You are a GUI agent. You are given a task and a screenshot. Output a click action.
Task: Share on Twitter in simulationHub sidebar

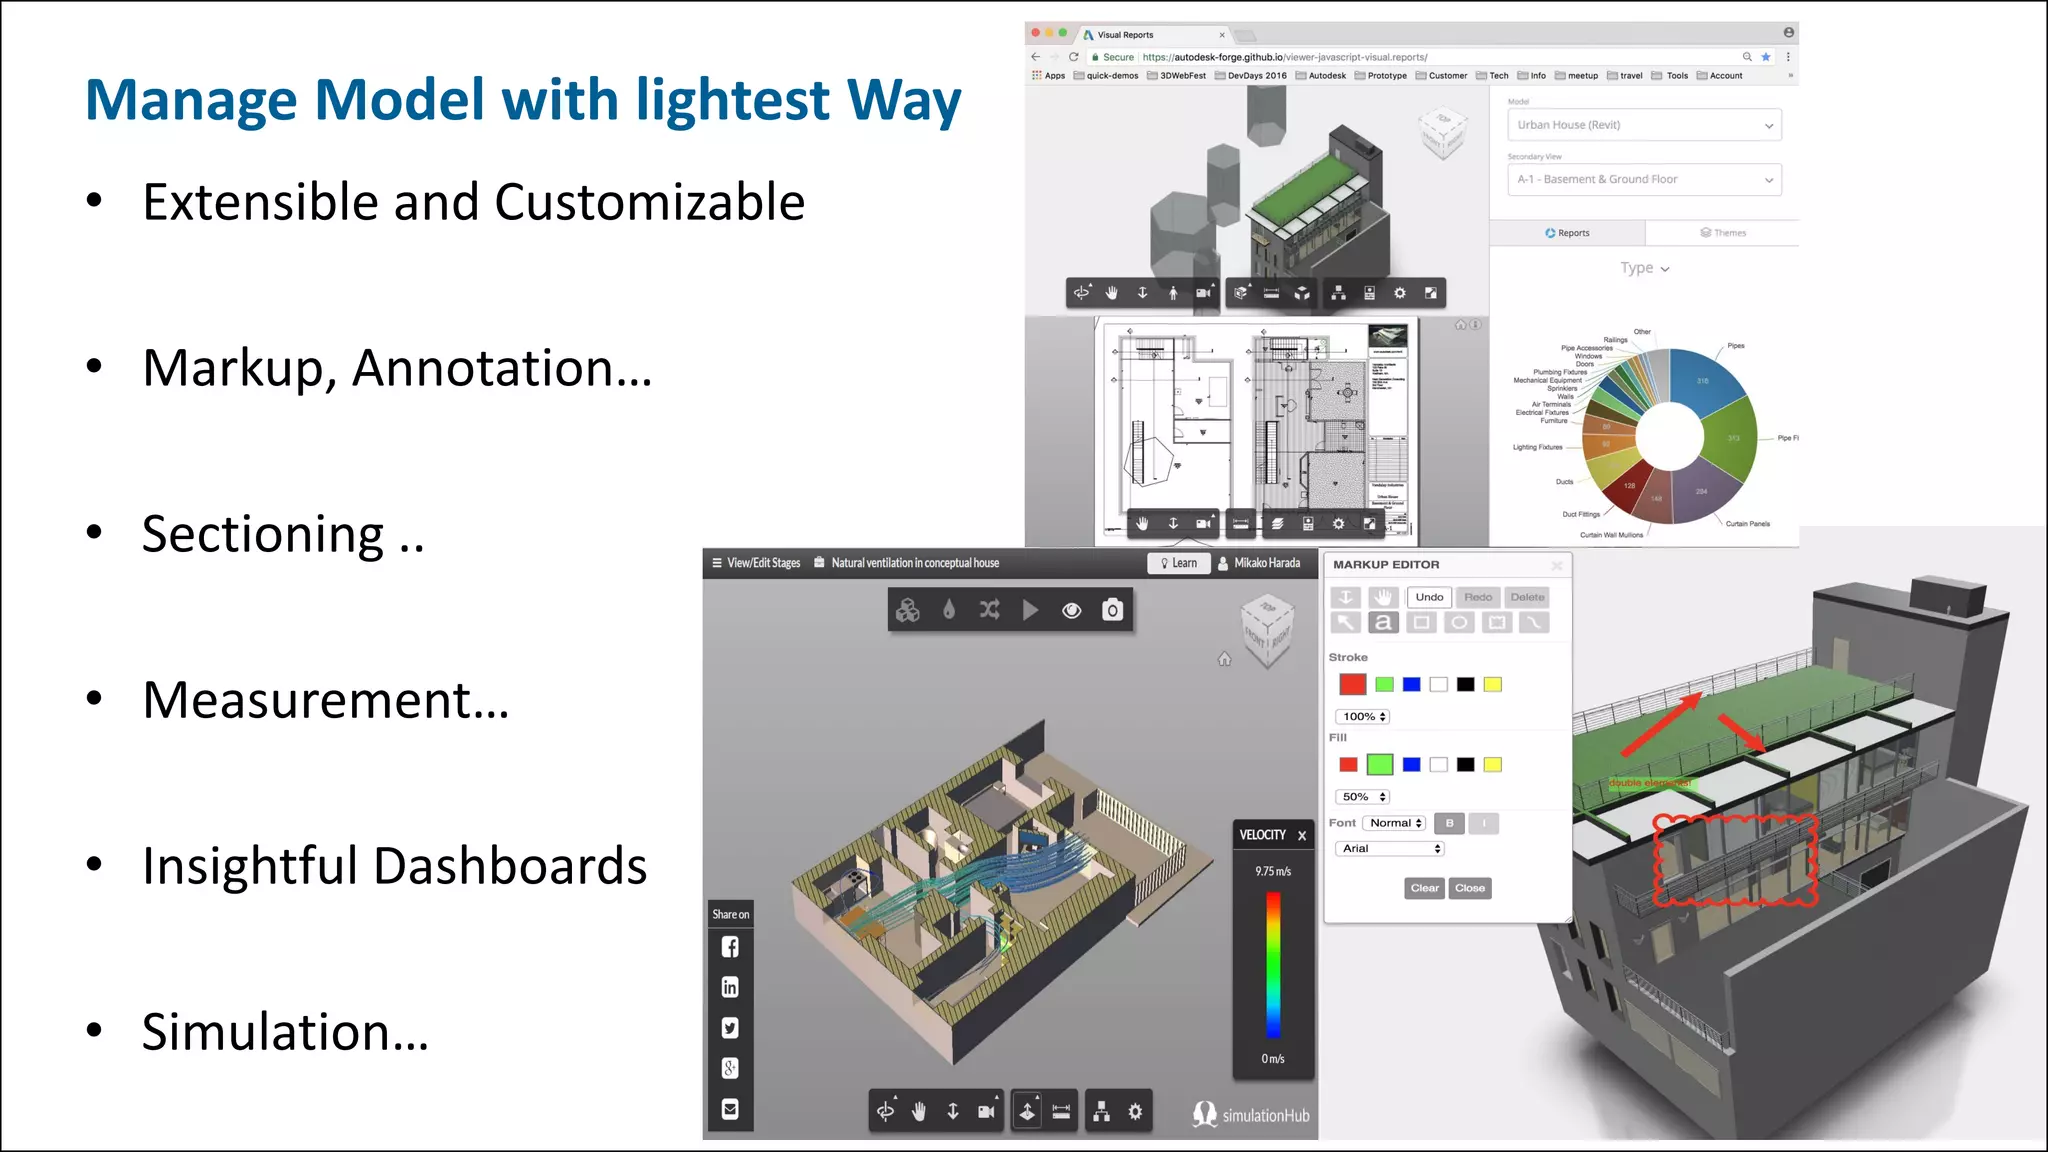pos(730,1028)
